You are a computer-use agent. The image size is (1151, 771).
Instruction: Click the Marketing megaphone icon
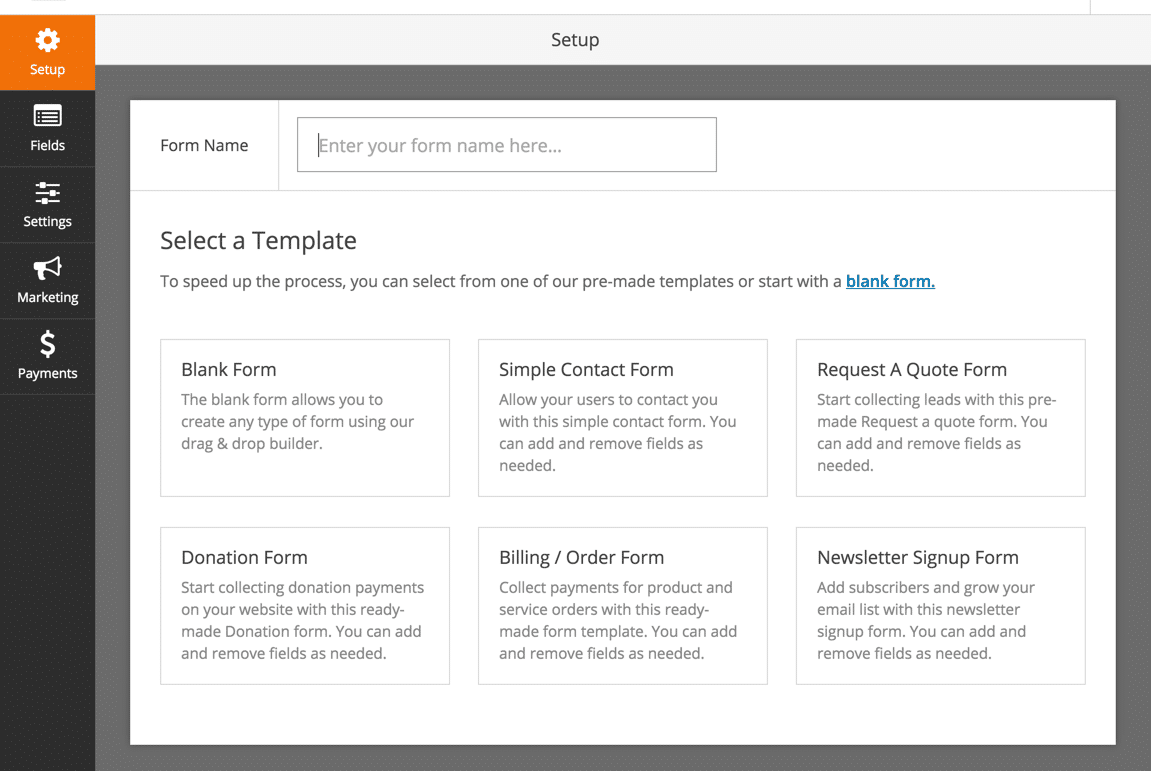point(47,268)
